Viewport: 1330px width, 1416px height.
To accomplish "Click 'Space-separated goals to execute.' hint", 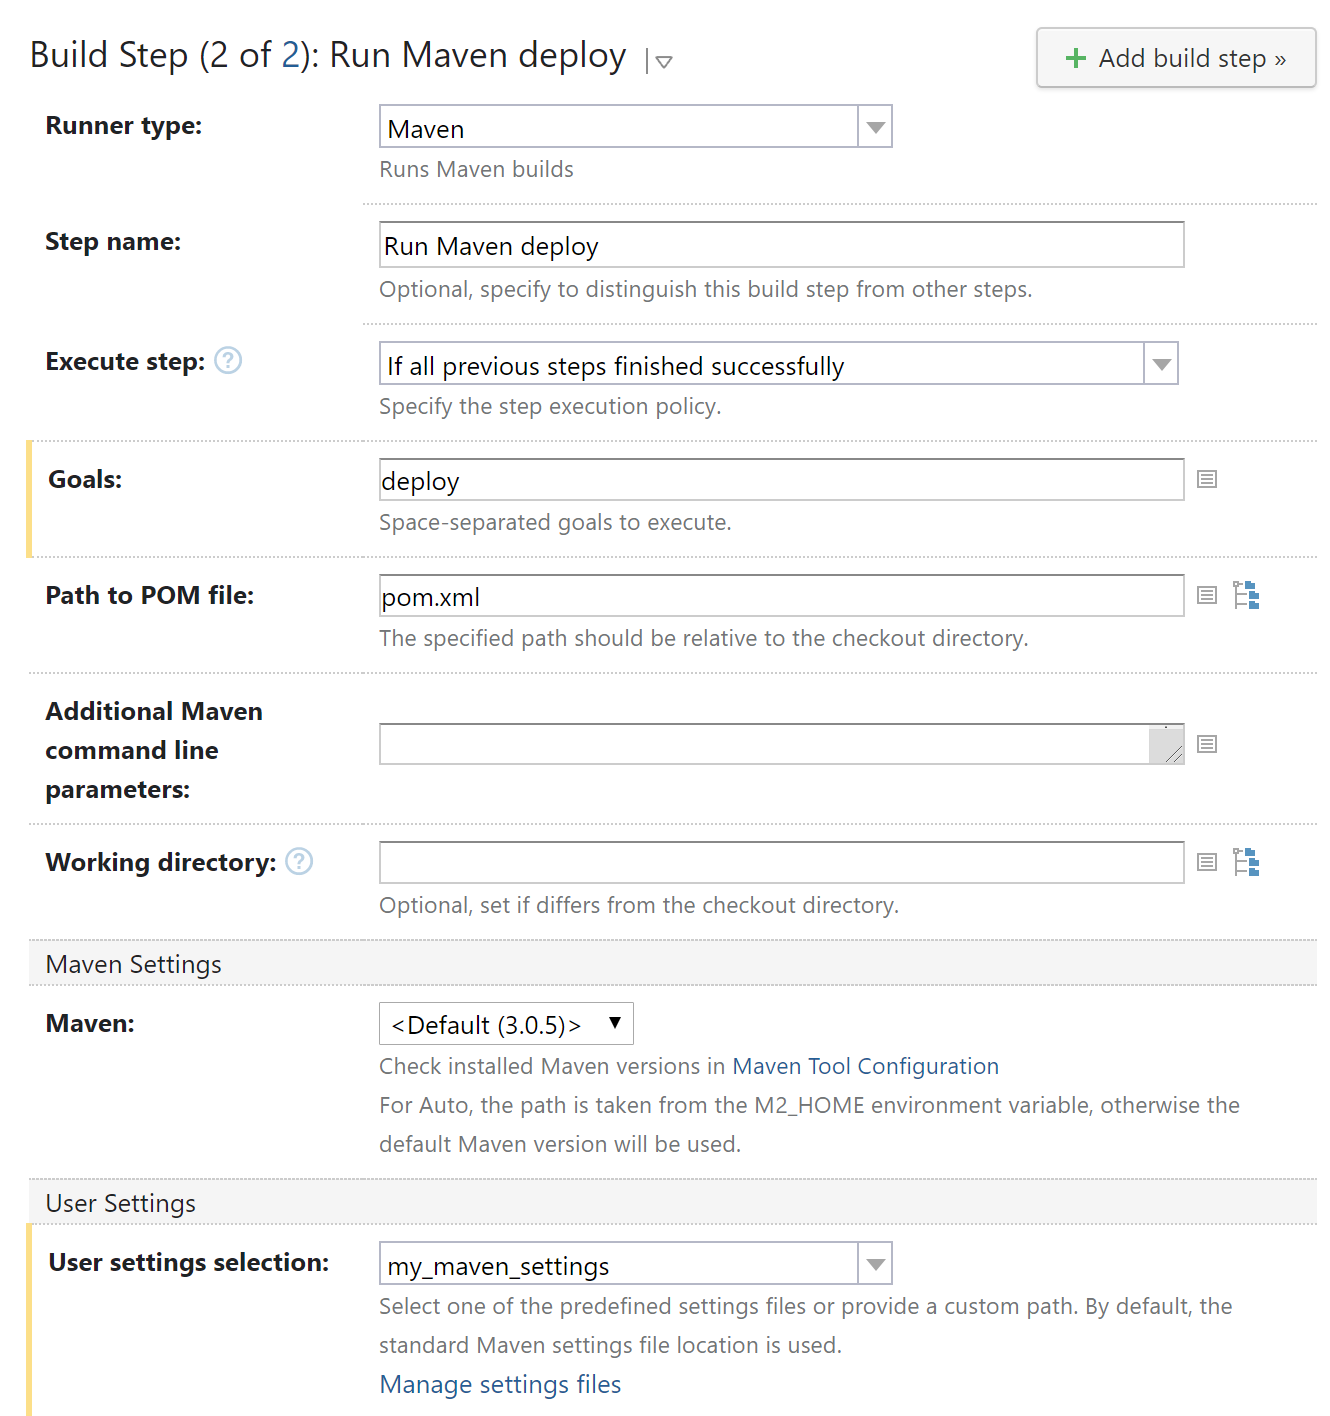I will click(556, 523).
